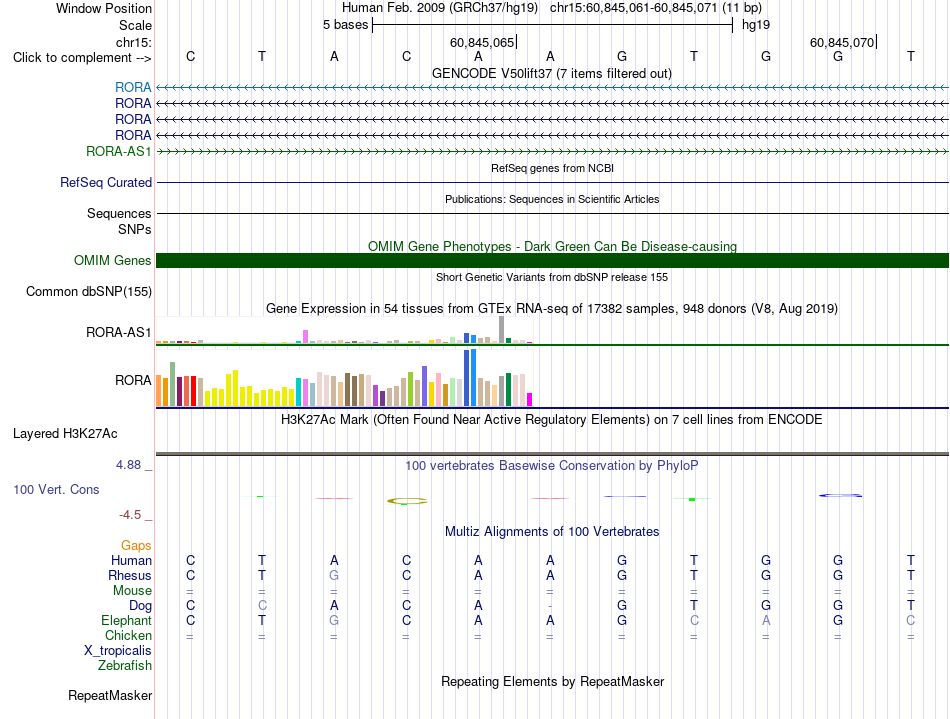Select the Rhesus species alignment label

[x=130, y=575]
